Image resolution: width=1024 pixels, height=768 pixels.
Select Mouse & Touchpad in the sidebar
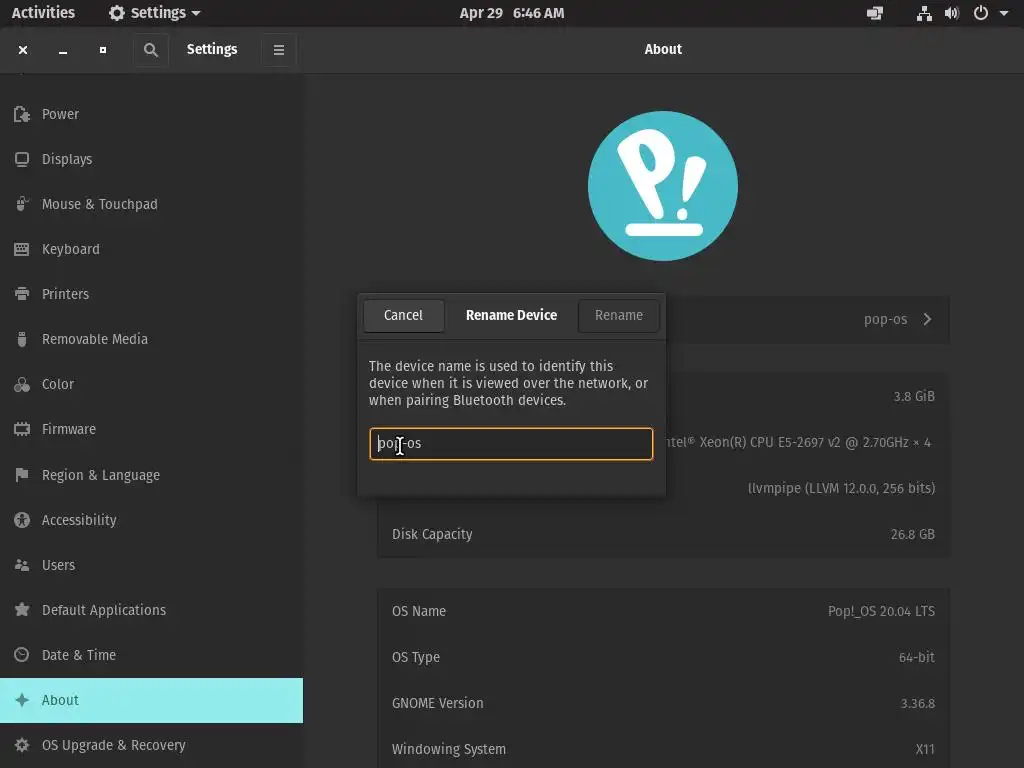152,204
